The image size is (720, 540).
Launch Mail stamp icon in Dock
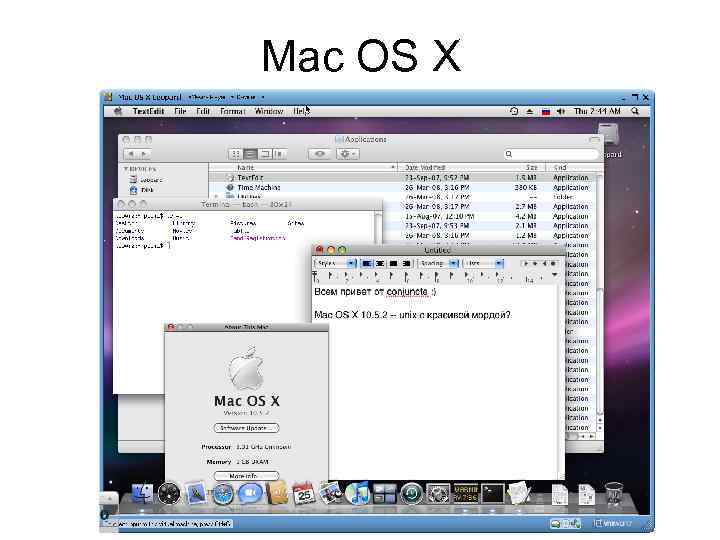click(x=197, y=494)
